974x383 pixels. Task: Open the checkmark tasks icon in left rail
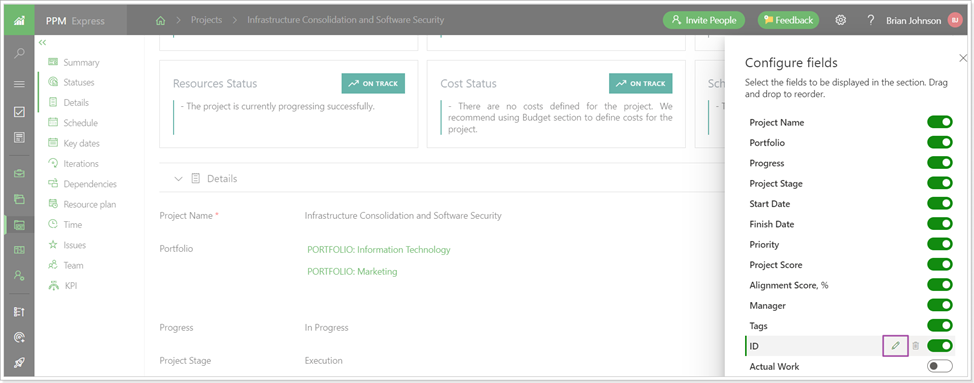[19, 112]
